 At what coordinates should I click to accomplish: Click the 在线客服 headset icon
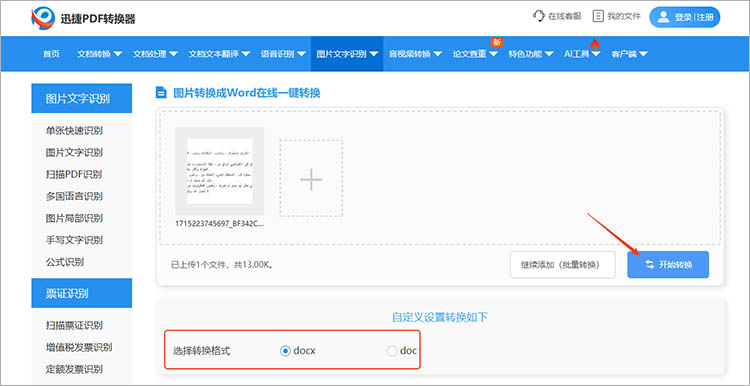point(539,17)
